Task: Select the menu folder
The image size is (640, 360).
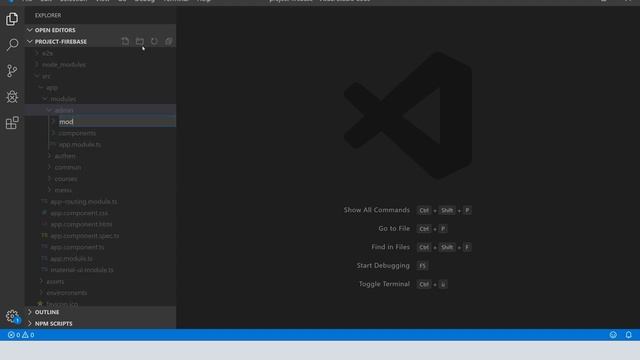Action: click(63, 190)
